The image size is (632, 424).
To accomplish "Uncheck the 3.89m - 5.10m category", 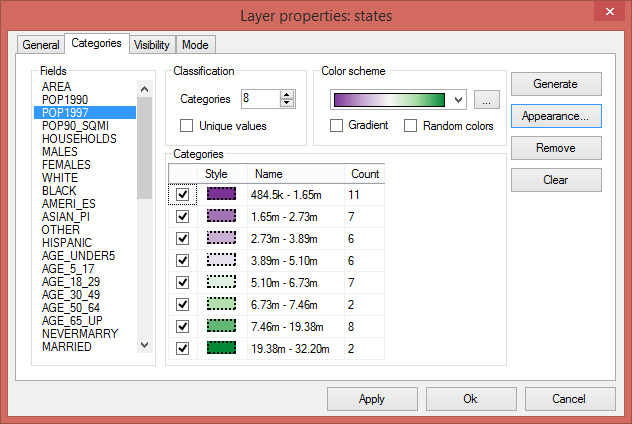I will click(x=183, y=260).
